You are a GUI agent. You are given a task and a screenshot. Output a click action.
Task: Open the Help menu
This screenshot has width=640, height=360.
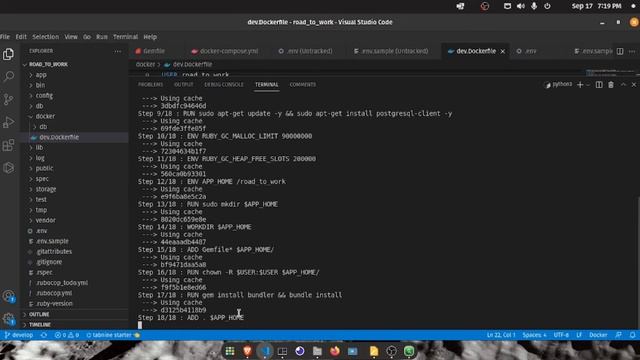(150, 37)
